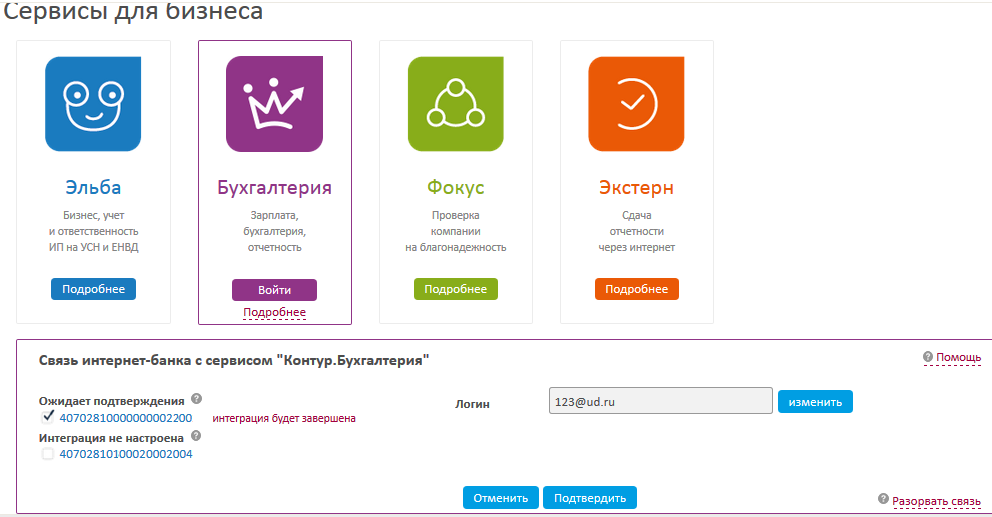The image size is (992, 517).
Task: Click help icon next to Интеграция не настроена
Action: (x=196, y=435)
